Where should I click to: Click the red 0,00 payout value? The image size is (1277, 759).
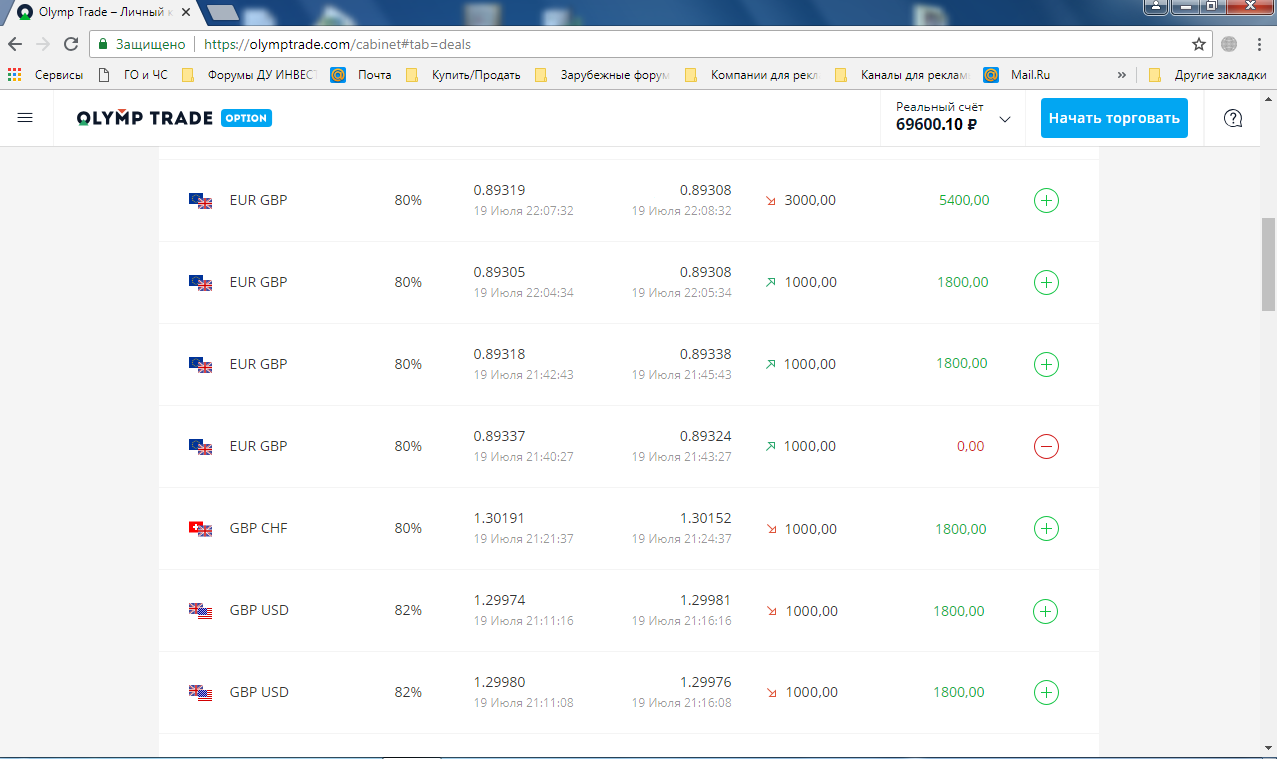970,446
